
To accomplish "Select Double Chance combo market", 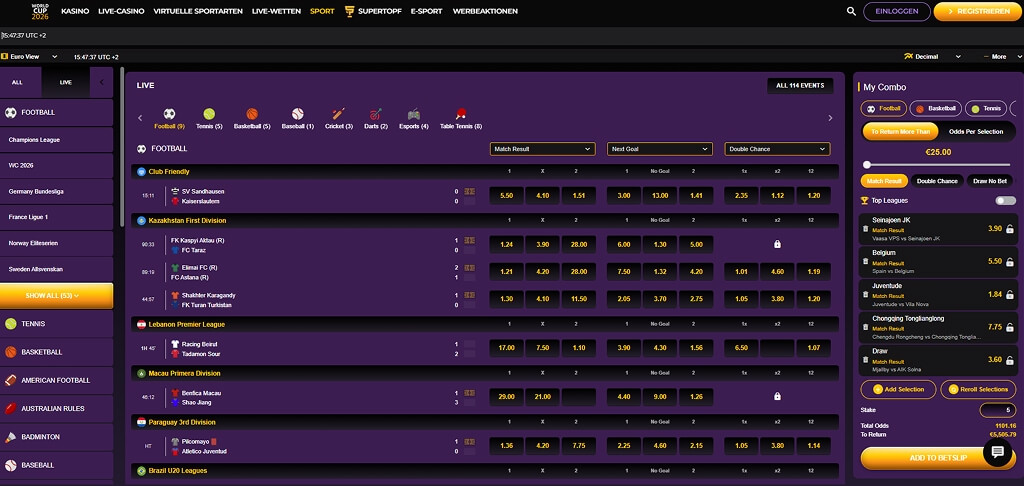I will [x=937, y=181].
